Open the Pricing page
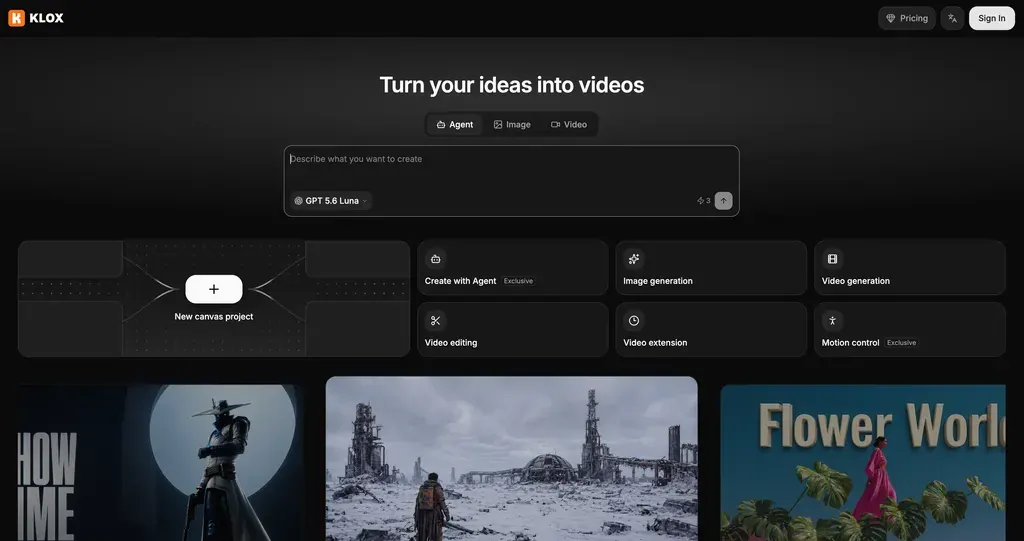The width and height of the screenshot is (1024, 541). tap(906, 18)
